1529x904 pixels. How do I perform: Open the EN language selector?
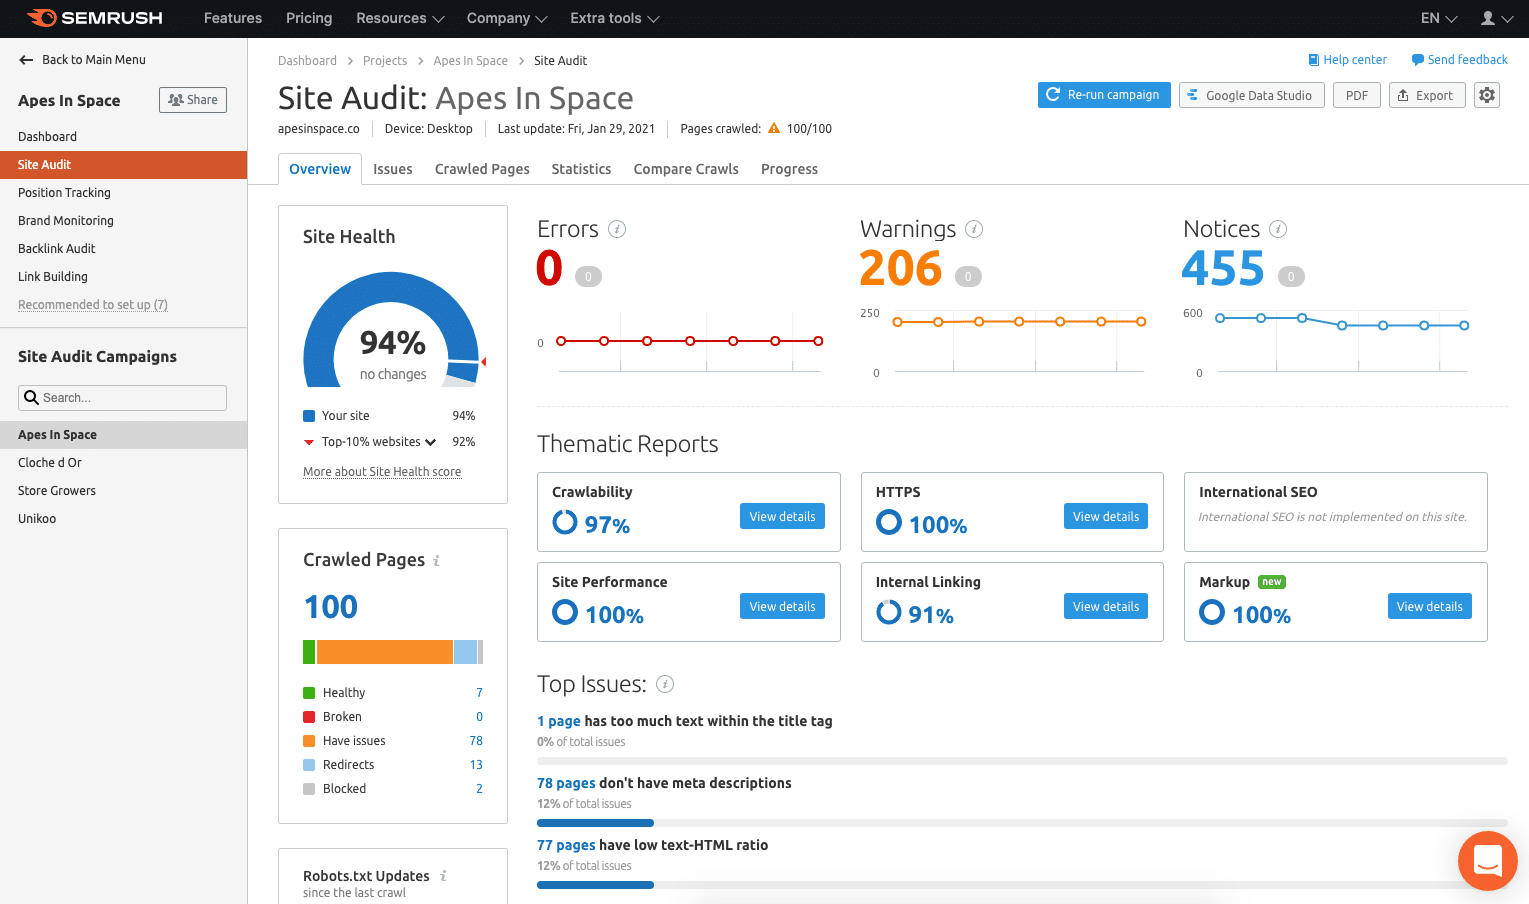coord(1439,18)
